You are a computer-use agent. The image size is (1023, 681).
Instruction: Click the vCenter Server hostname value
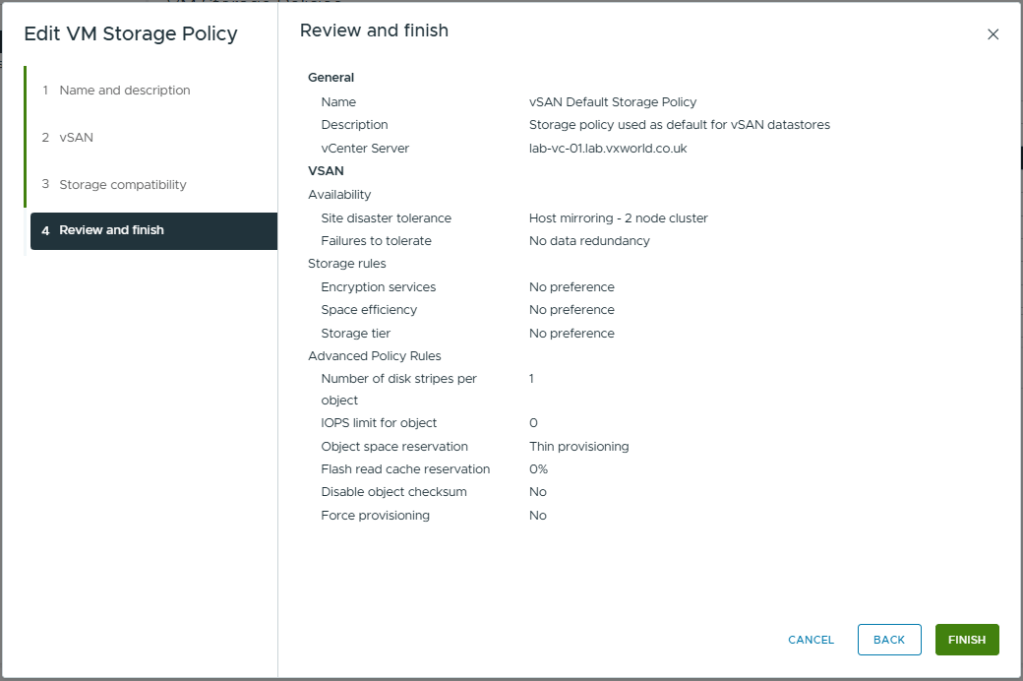click(x=607, y=148)
